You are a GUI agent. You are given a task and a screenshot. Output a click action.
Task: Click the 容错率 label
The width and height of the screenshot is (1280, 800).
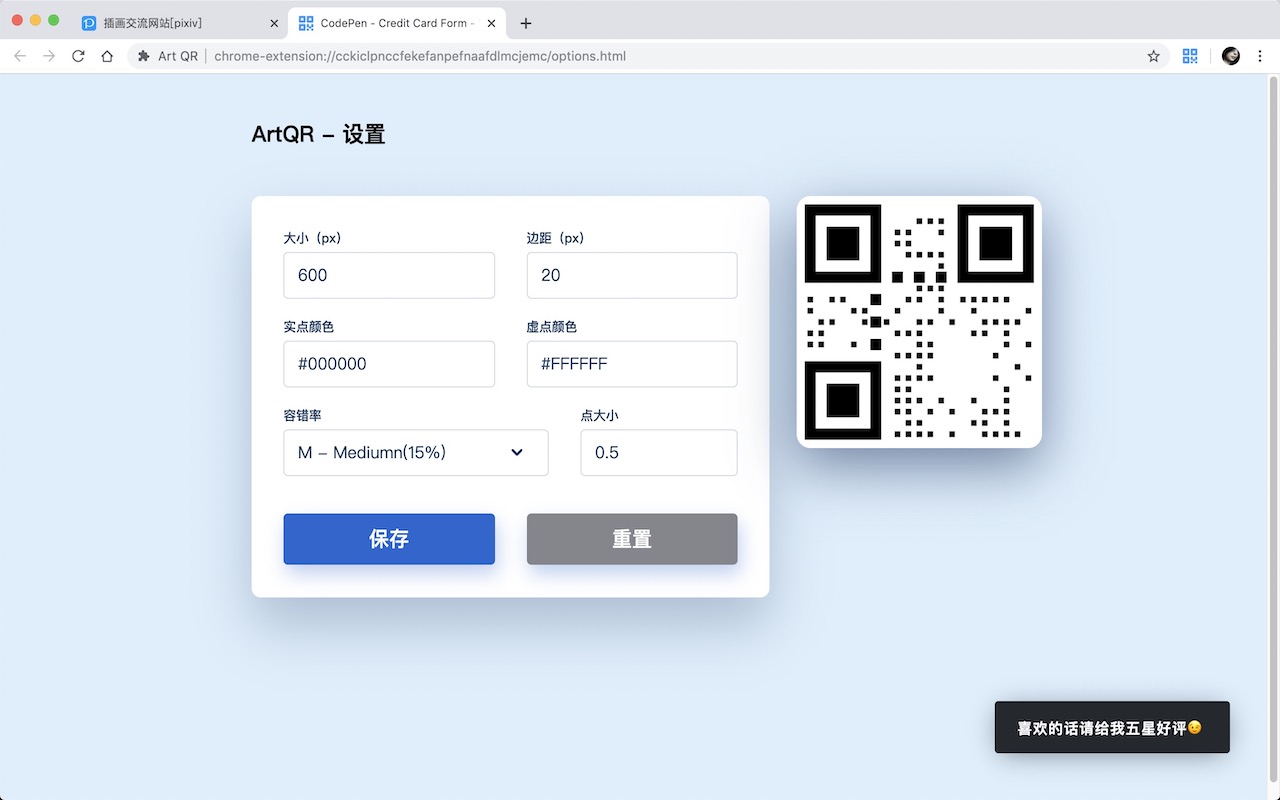coord(302,415)
